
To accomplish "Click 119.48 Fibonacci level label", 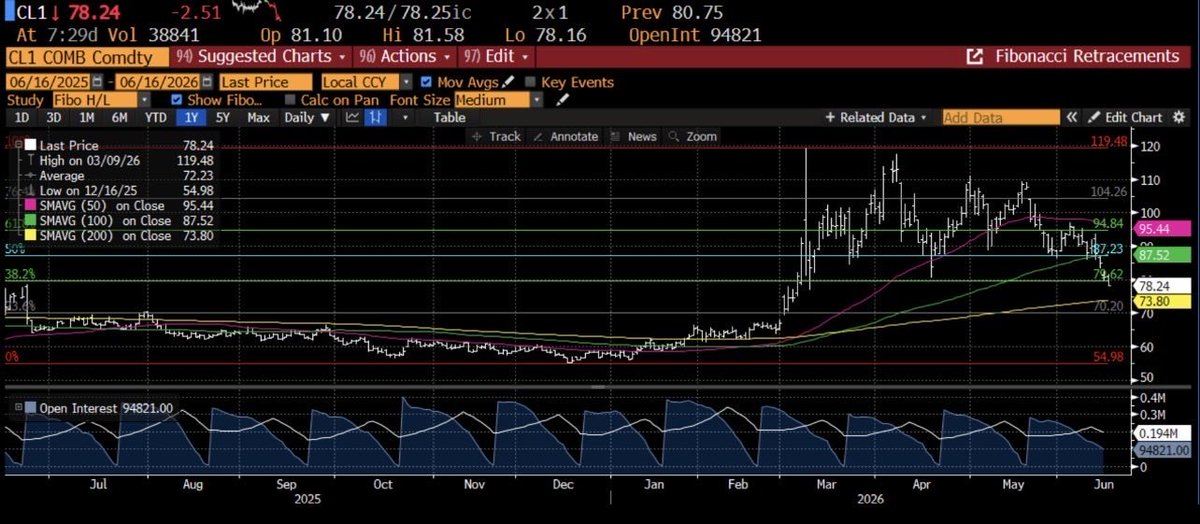I will coord(1108,142).
